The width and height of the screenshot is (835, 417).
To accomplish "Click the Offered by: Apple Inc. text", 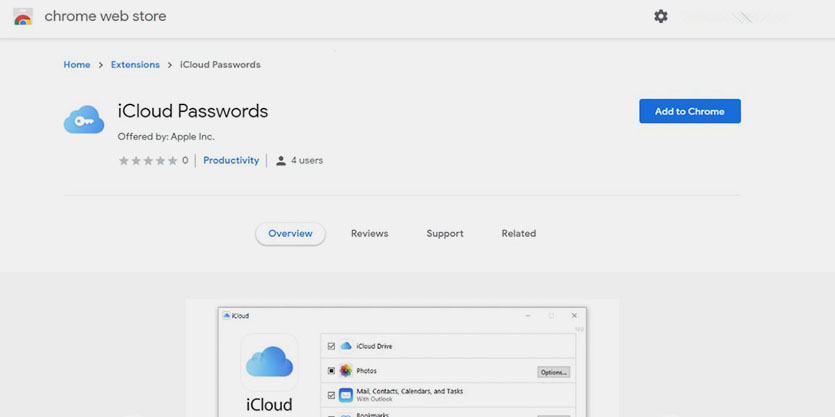I will coord(166,137).
